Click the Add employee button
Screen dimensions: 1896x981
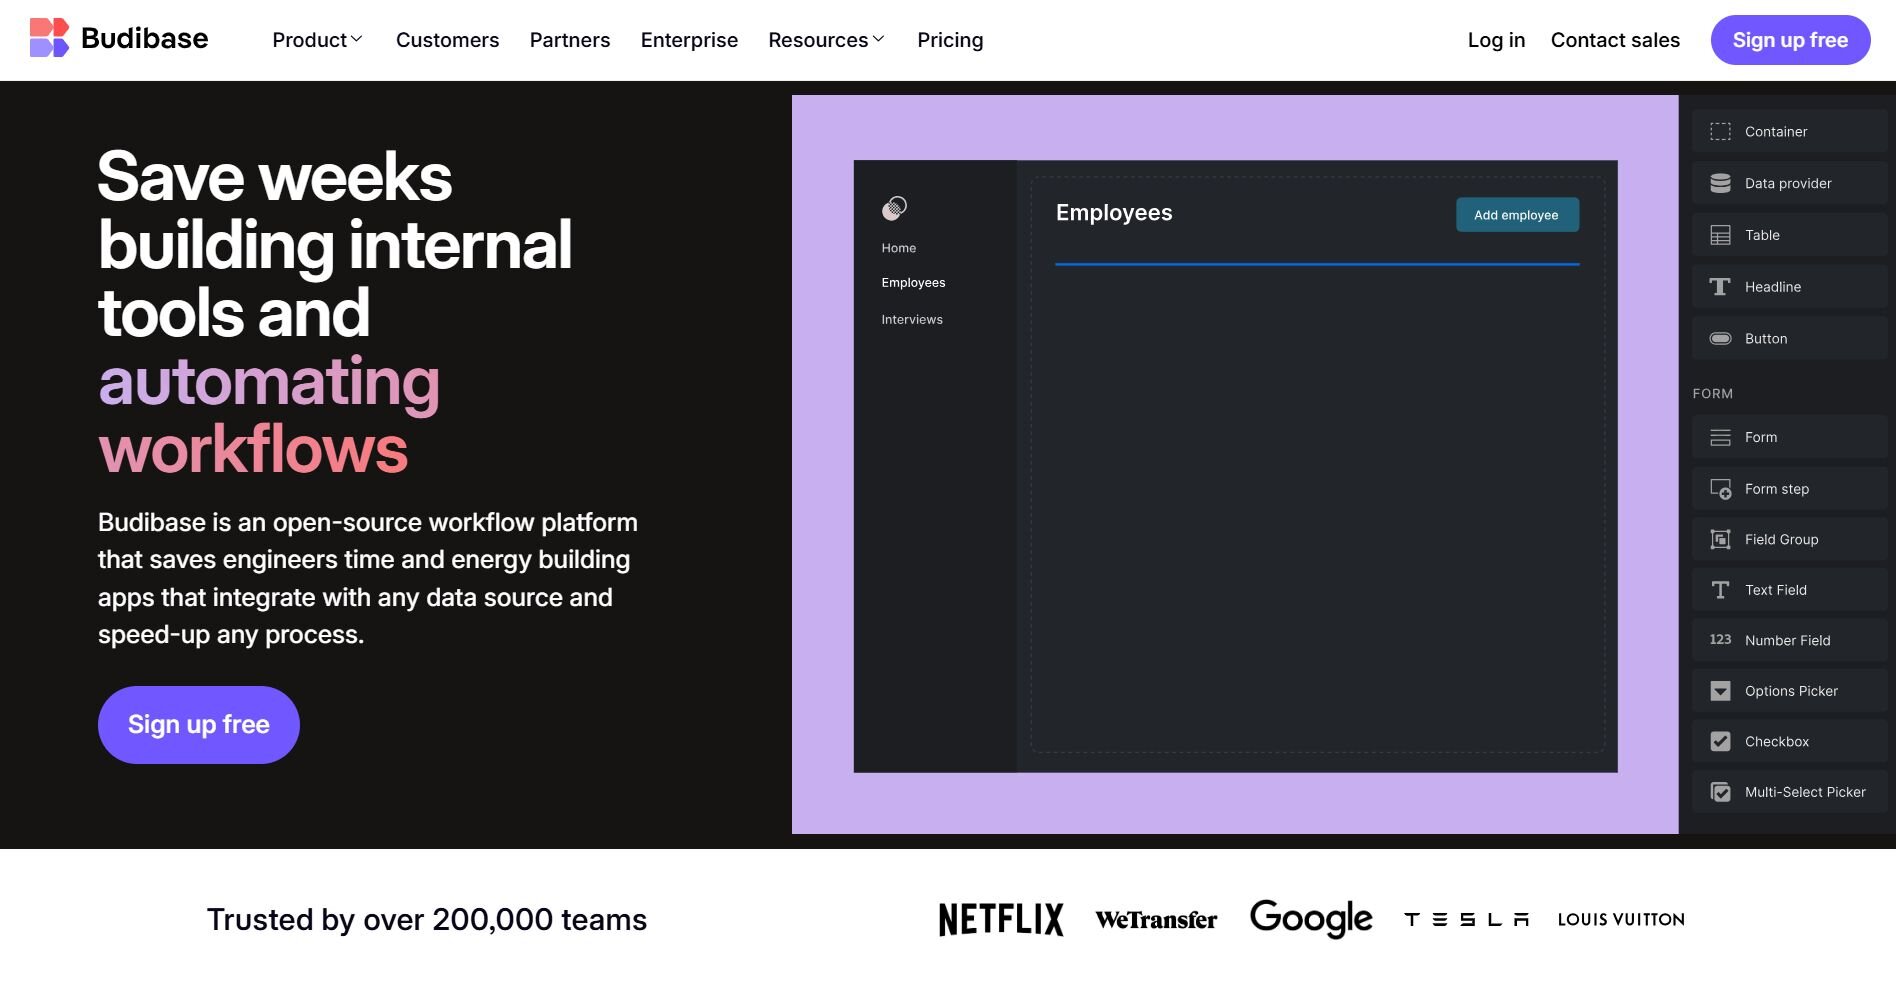pos(1516,215)
